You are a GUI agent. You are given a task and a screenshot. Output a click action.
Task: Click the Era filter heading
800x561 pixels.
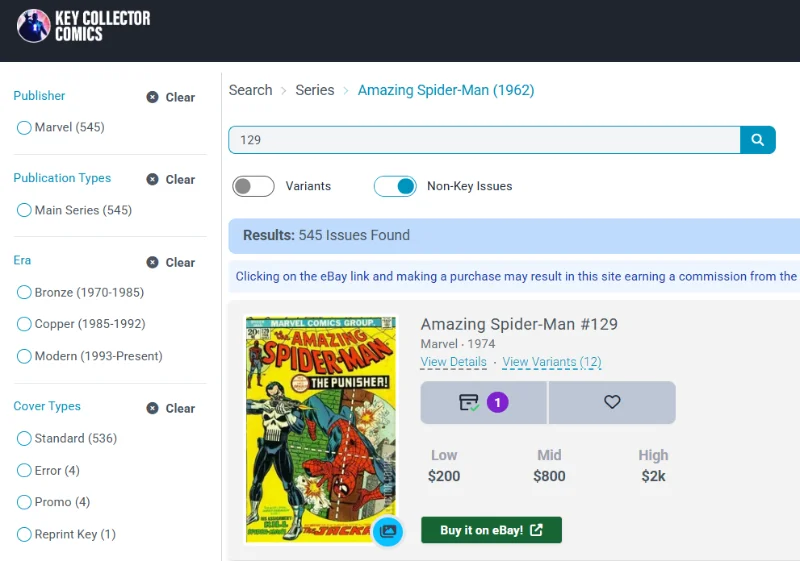(x=22, y=260)
